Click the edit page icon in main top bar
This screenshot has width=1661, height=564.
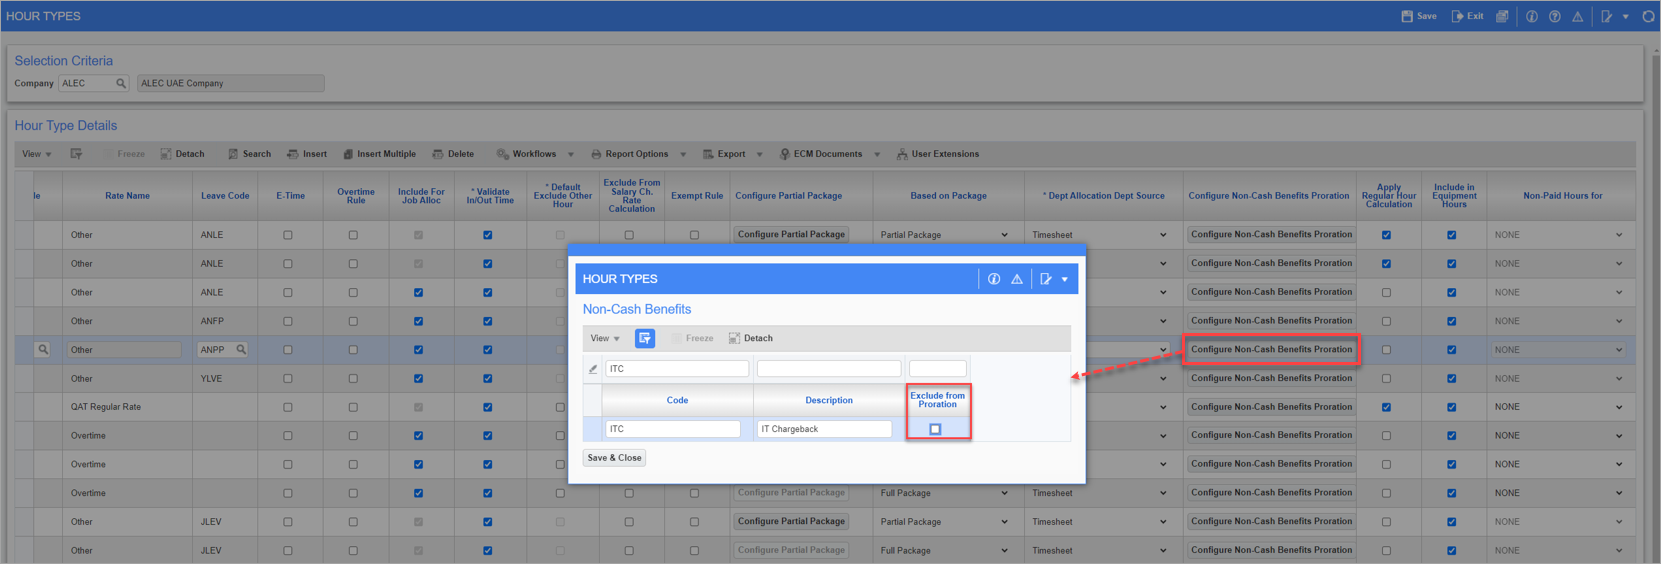(1606, 16)
